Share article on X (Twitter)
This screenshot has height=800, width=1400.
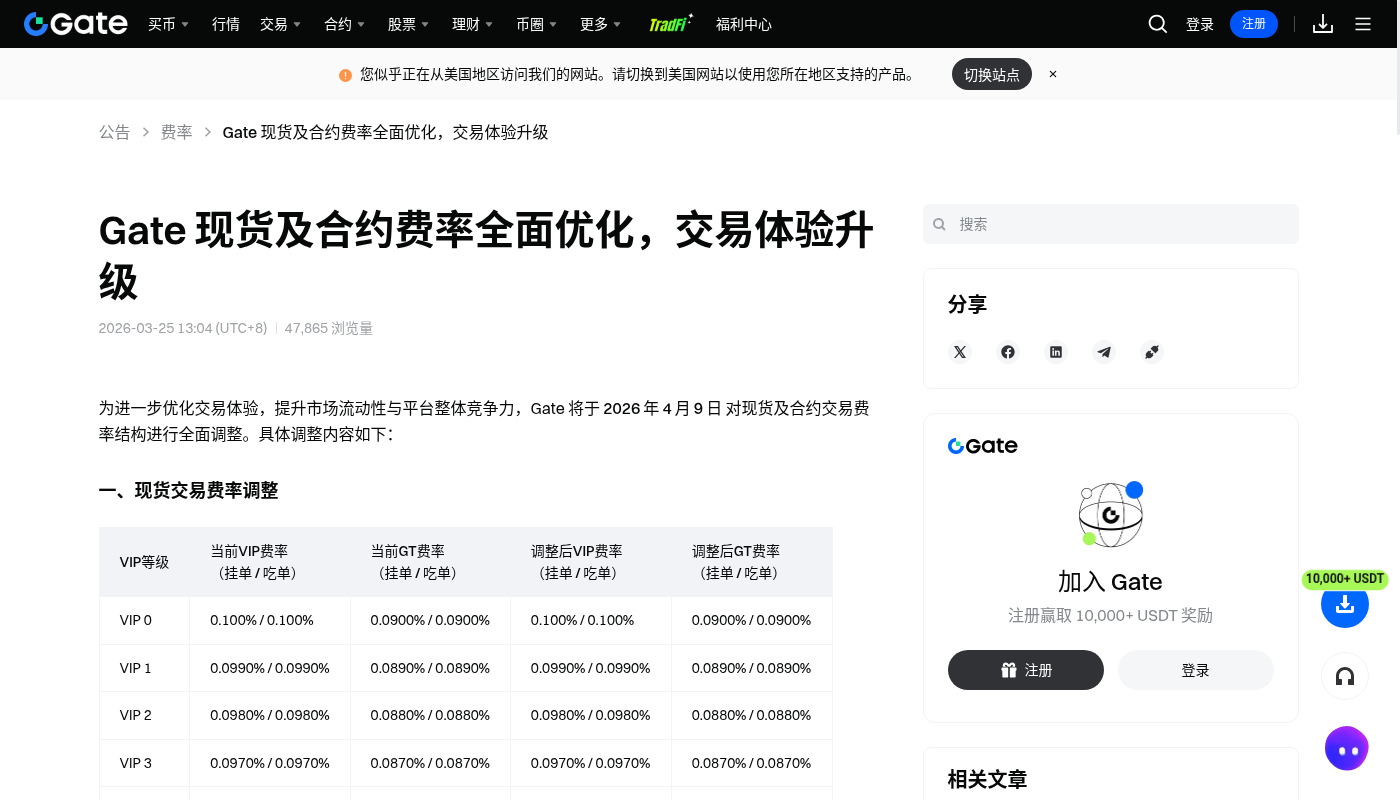960,352
